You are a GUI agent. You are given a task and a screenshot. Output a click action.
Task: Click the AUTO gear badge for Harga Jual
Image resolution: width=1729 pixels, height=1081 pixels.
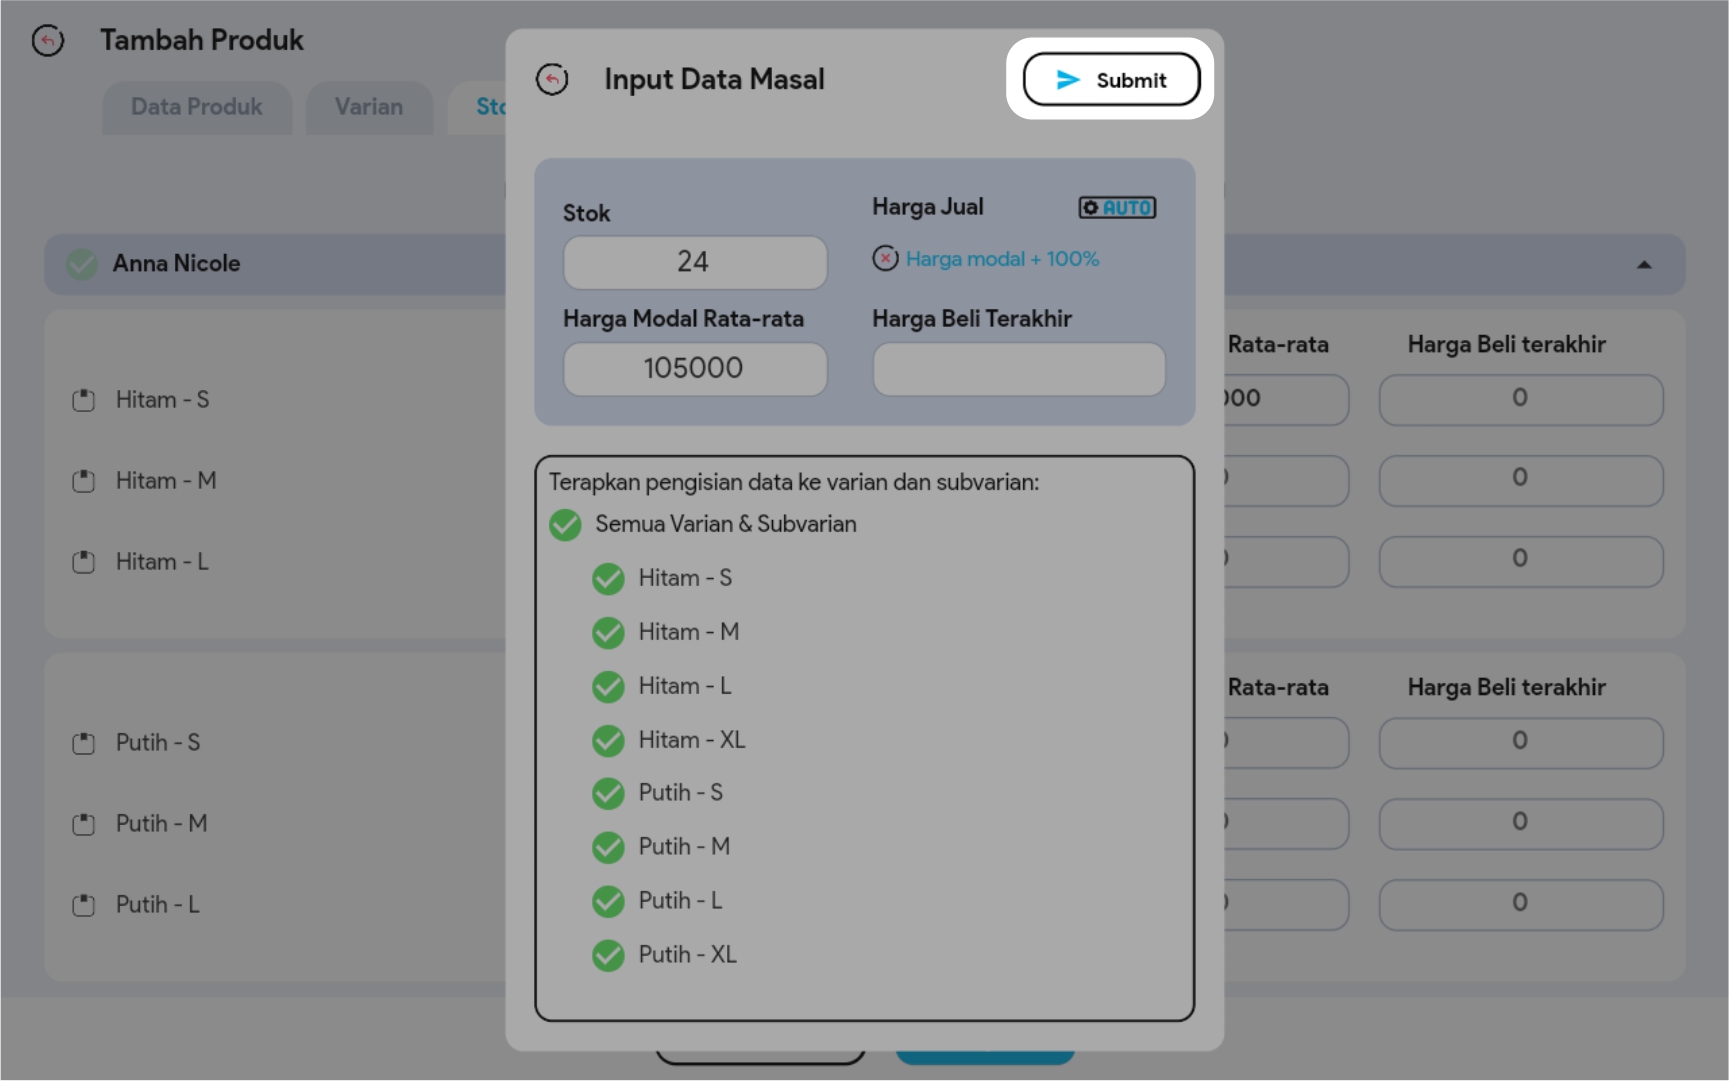[x=1117, y=207]
